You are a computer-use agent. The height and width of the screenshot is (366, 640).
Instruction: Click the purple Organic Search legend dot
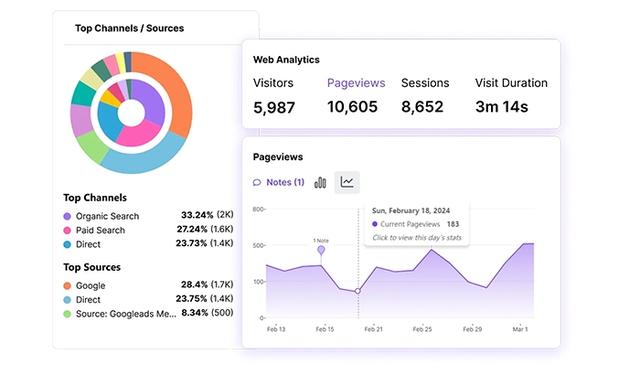tap(67, 216)
